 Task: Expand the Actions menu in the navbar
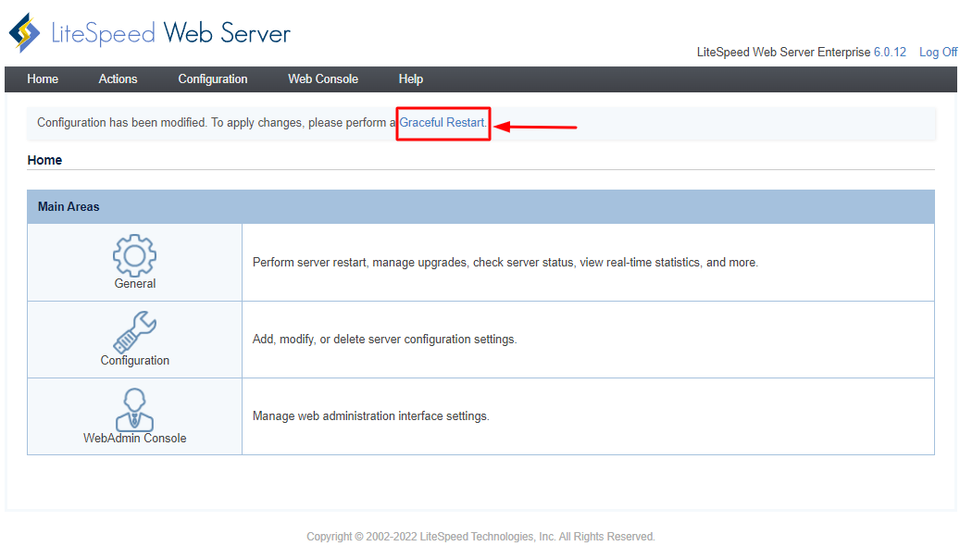pos(118,79)
